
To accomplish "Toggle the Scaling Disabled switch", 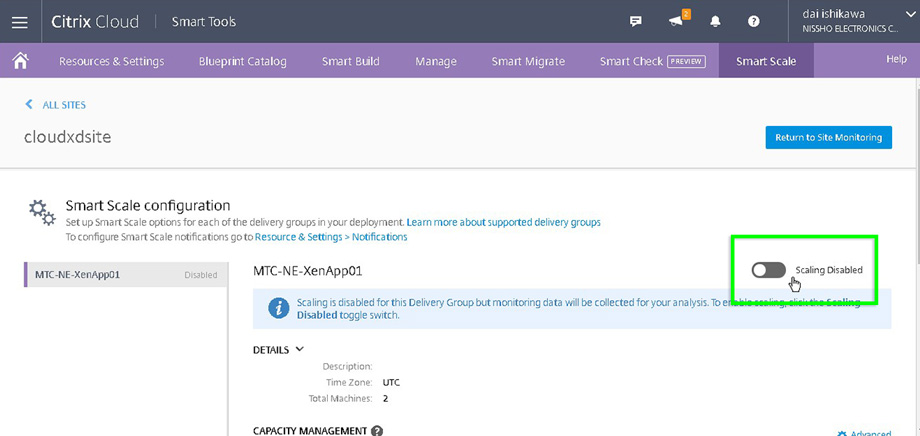I will pos(769,270).
